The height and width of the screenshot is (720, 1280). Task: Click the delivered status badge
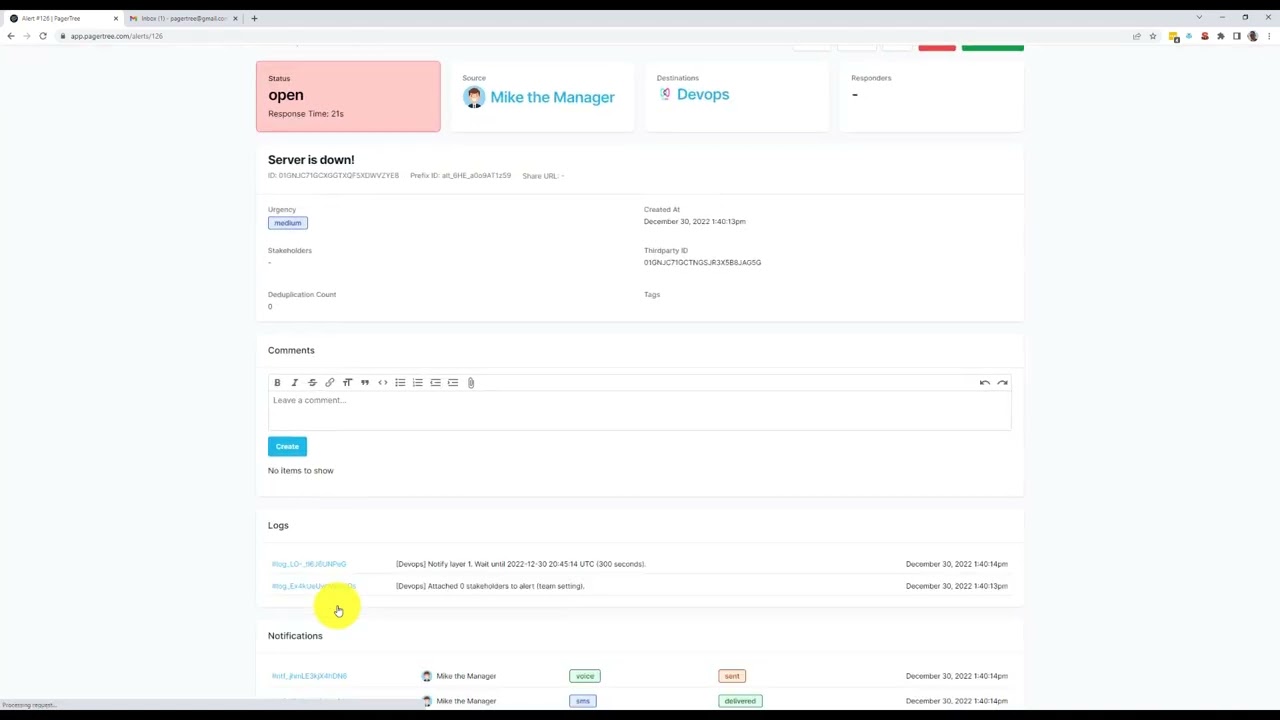click(x=740, y=701)
